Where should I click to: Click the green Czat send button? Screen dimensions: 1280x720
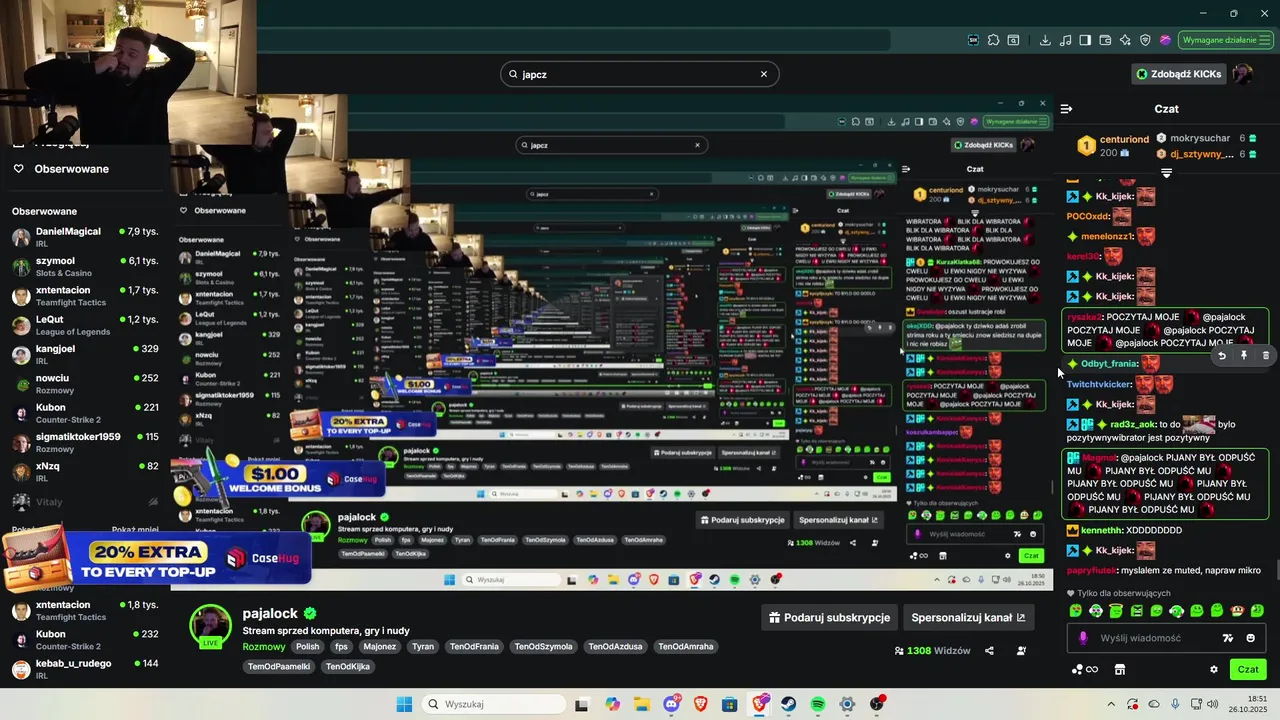pyautogui.click(x=1248, y=670)
